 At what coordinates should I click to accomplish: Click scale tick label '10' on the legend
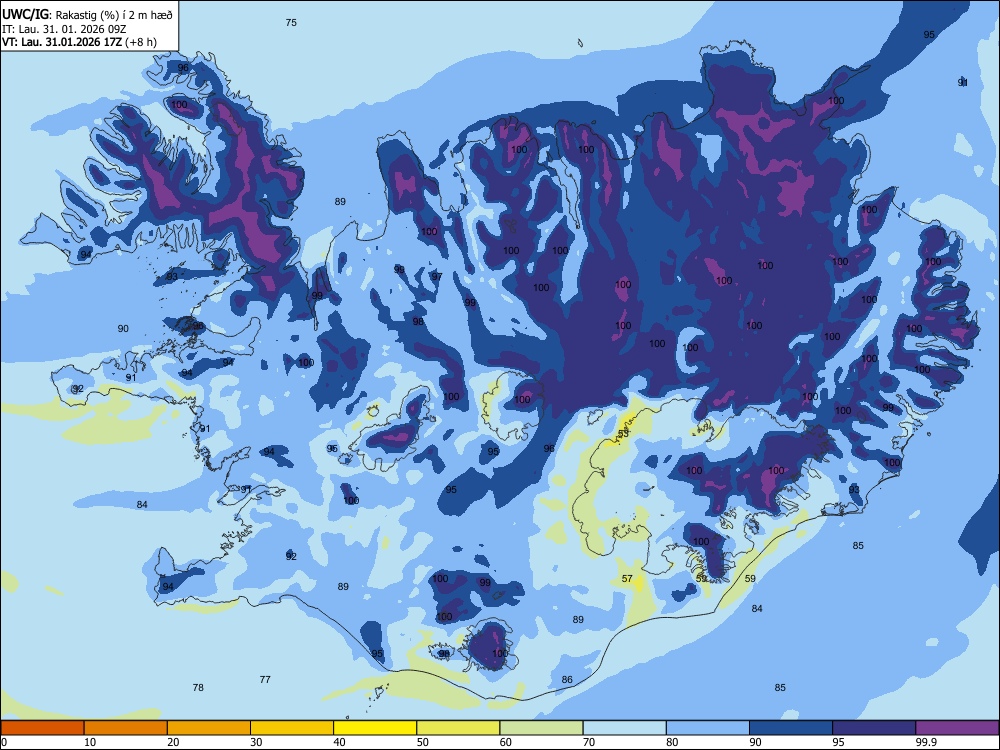(x=90, y=742)
